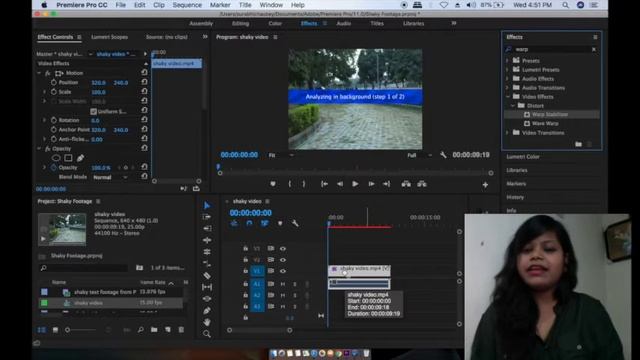This screenshot has width=640, height=360.
Task: Open Blend Mode Normal dropdown
Action: [110, 177]
